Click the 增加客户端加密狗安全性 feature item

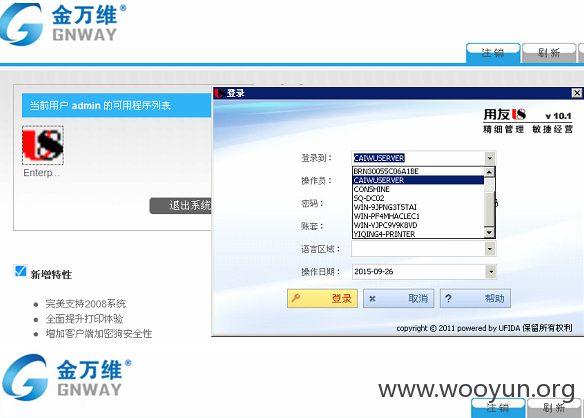click(99, 334)
